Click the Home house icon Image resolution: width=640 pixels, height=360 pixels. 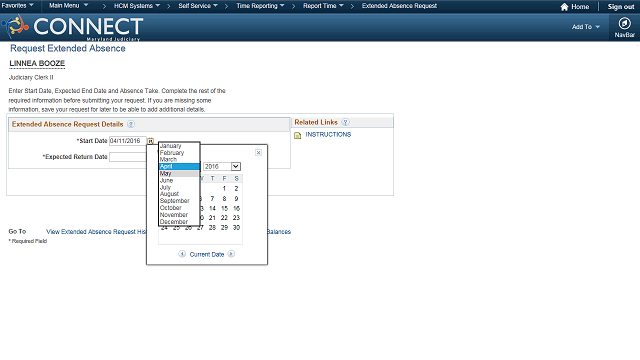pos(564,7)
